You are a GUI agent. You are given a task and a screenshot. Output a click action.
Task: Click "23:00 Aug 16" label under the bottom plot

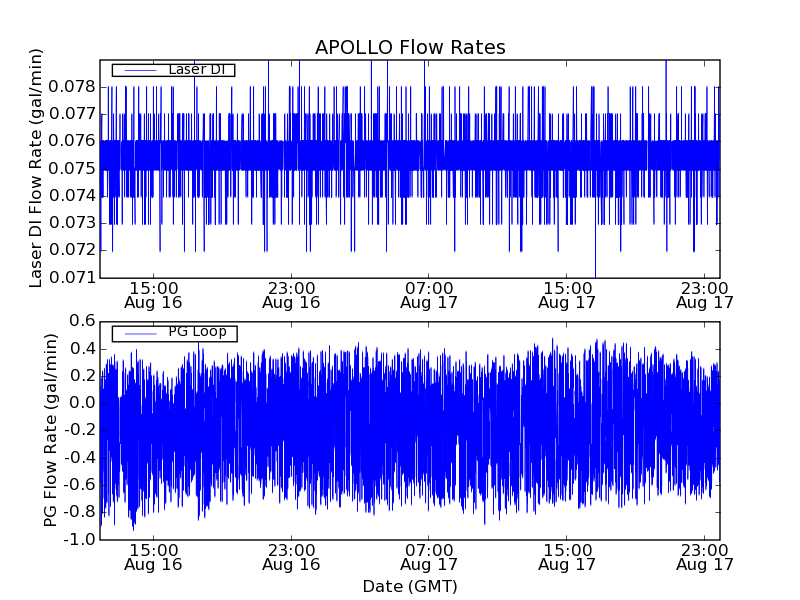point(291,557)
